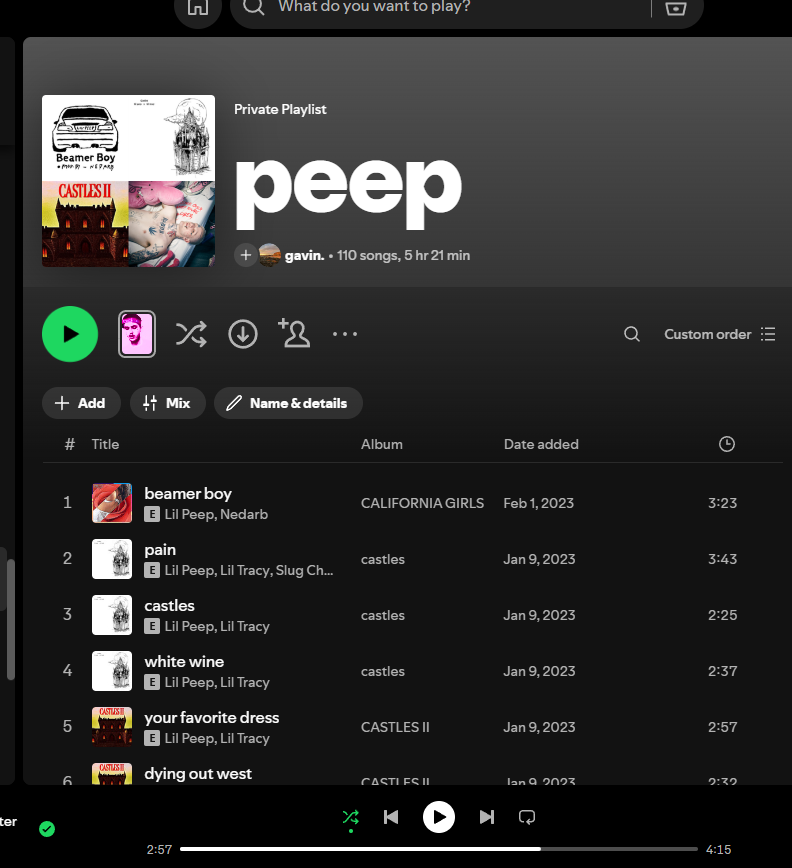Focus the 'What do you want to play?' search field
This screenshot has width=792, height=868.
point(374,7)
